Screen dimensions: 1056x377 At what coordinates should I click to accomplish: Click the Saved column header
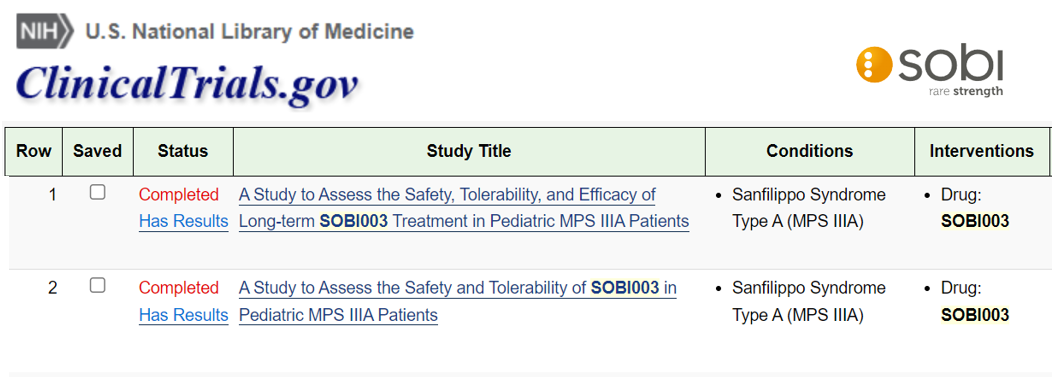click(x=98, y=151)
